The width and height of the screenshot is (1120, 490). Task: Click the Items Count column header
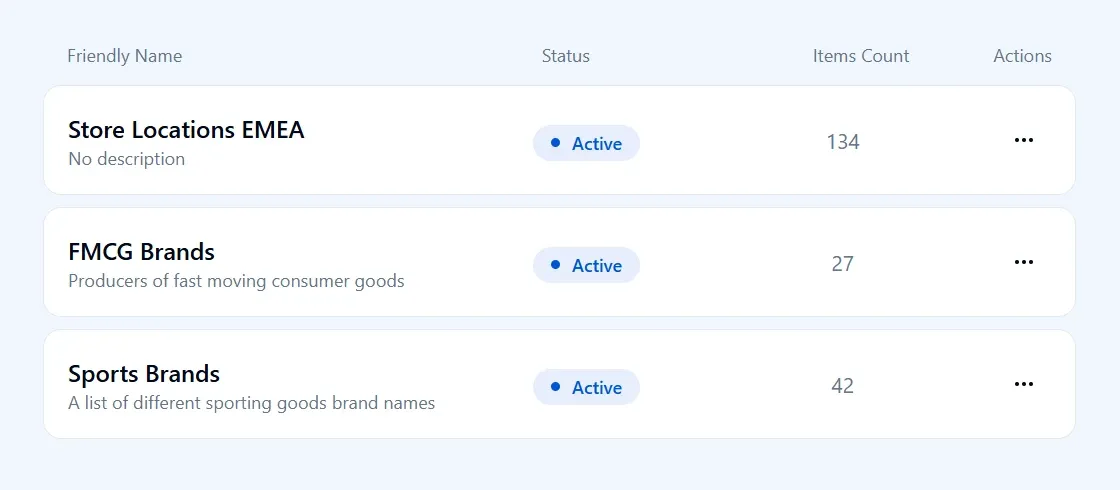pos(861,56)
